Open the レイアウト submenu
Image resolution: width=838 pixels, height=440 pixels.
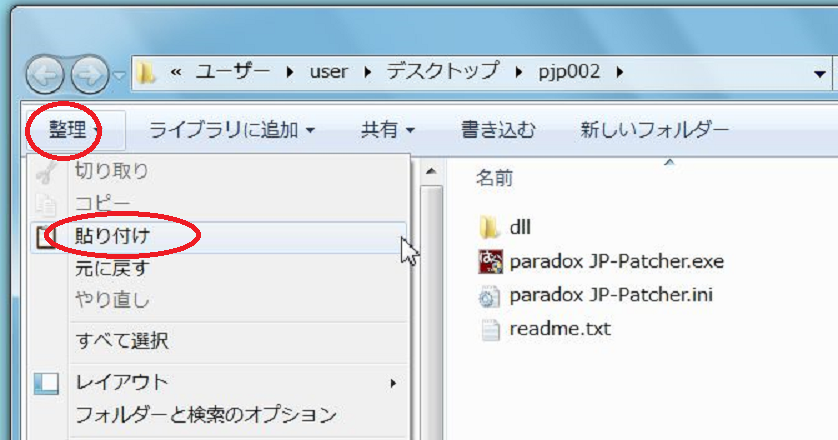point(219,383)
